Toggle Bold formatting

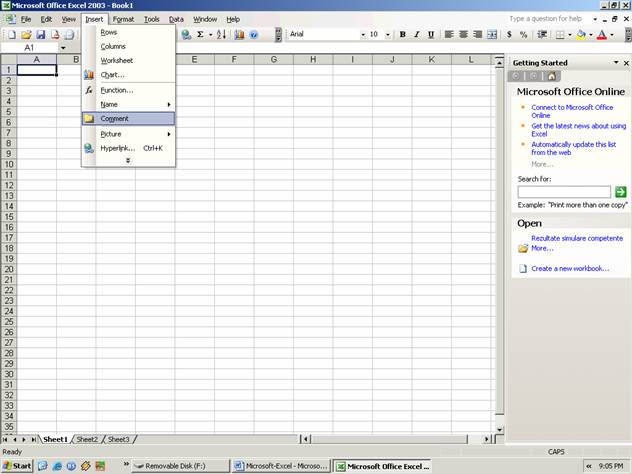pyautogui.click(x=402, y=35)
